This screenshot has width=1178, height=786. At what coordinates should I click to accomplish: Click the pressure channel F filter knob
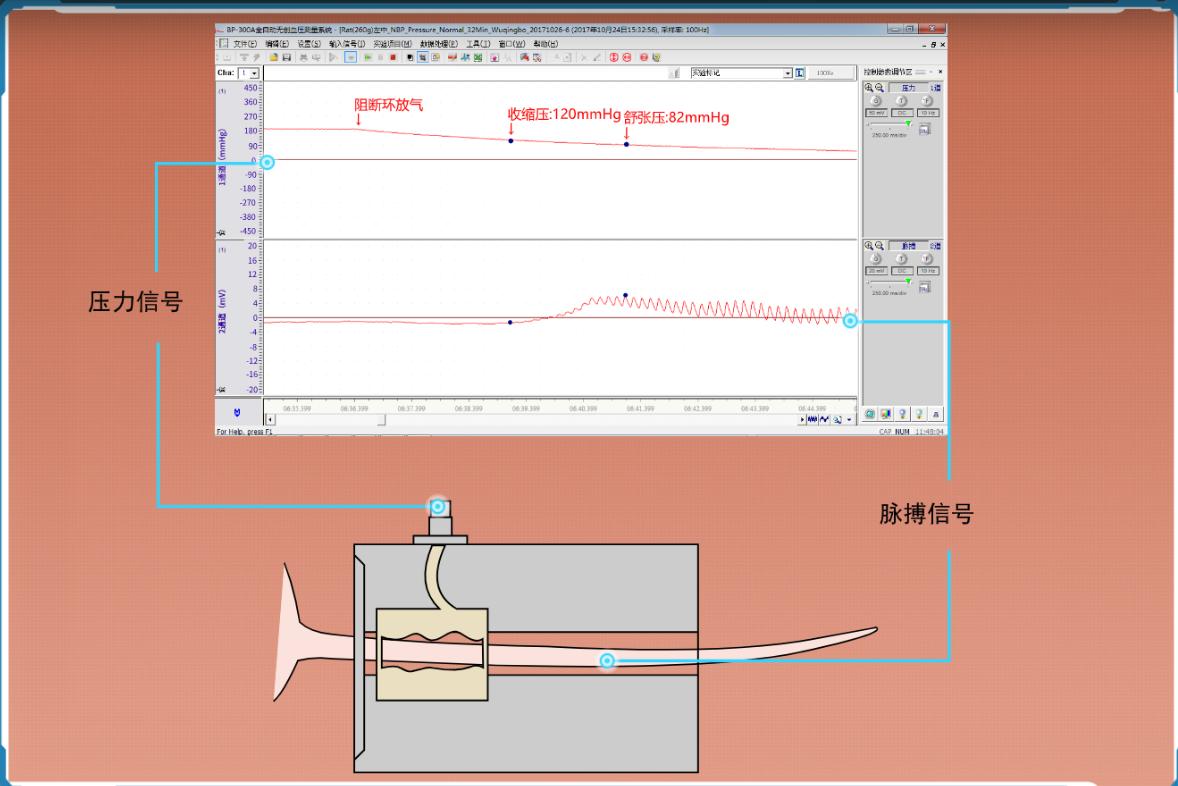coord(927,101)
